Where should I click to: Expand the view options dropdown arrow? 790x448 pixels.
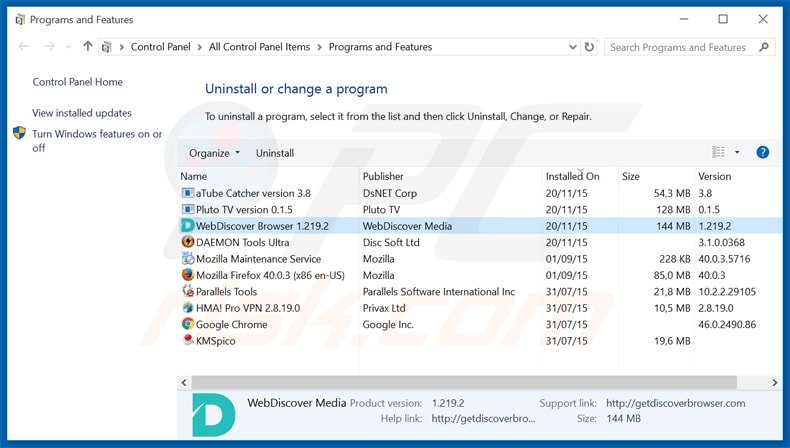(x=737, y=153)
